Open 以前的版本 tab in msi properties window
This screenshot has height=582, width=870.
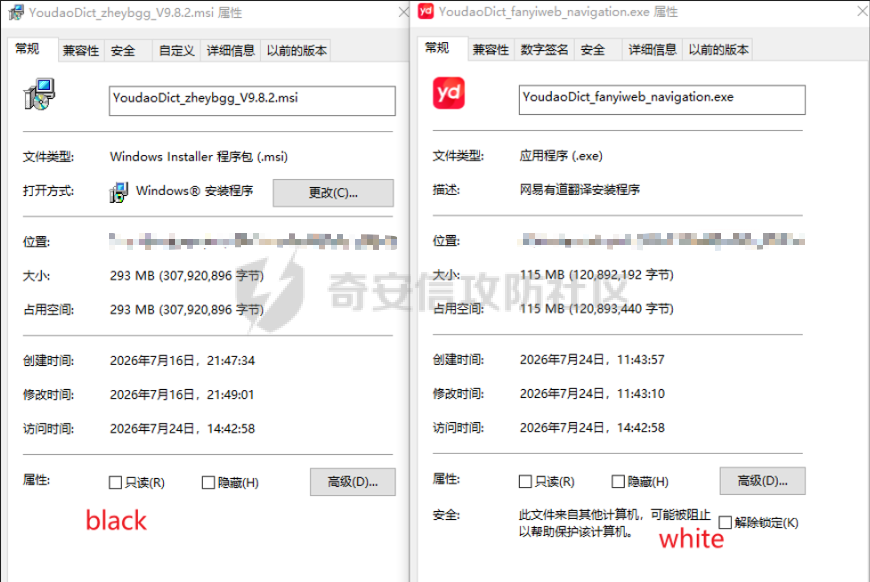point(296,50)
